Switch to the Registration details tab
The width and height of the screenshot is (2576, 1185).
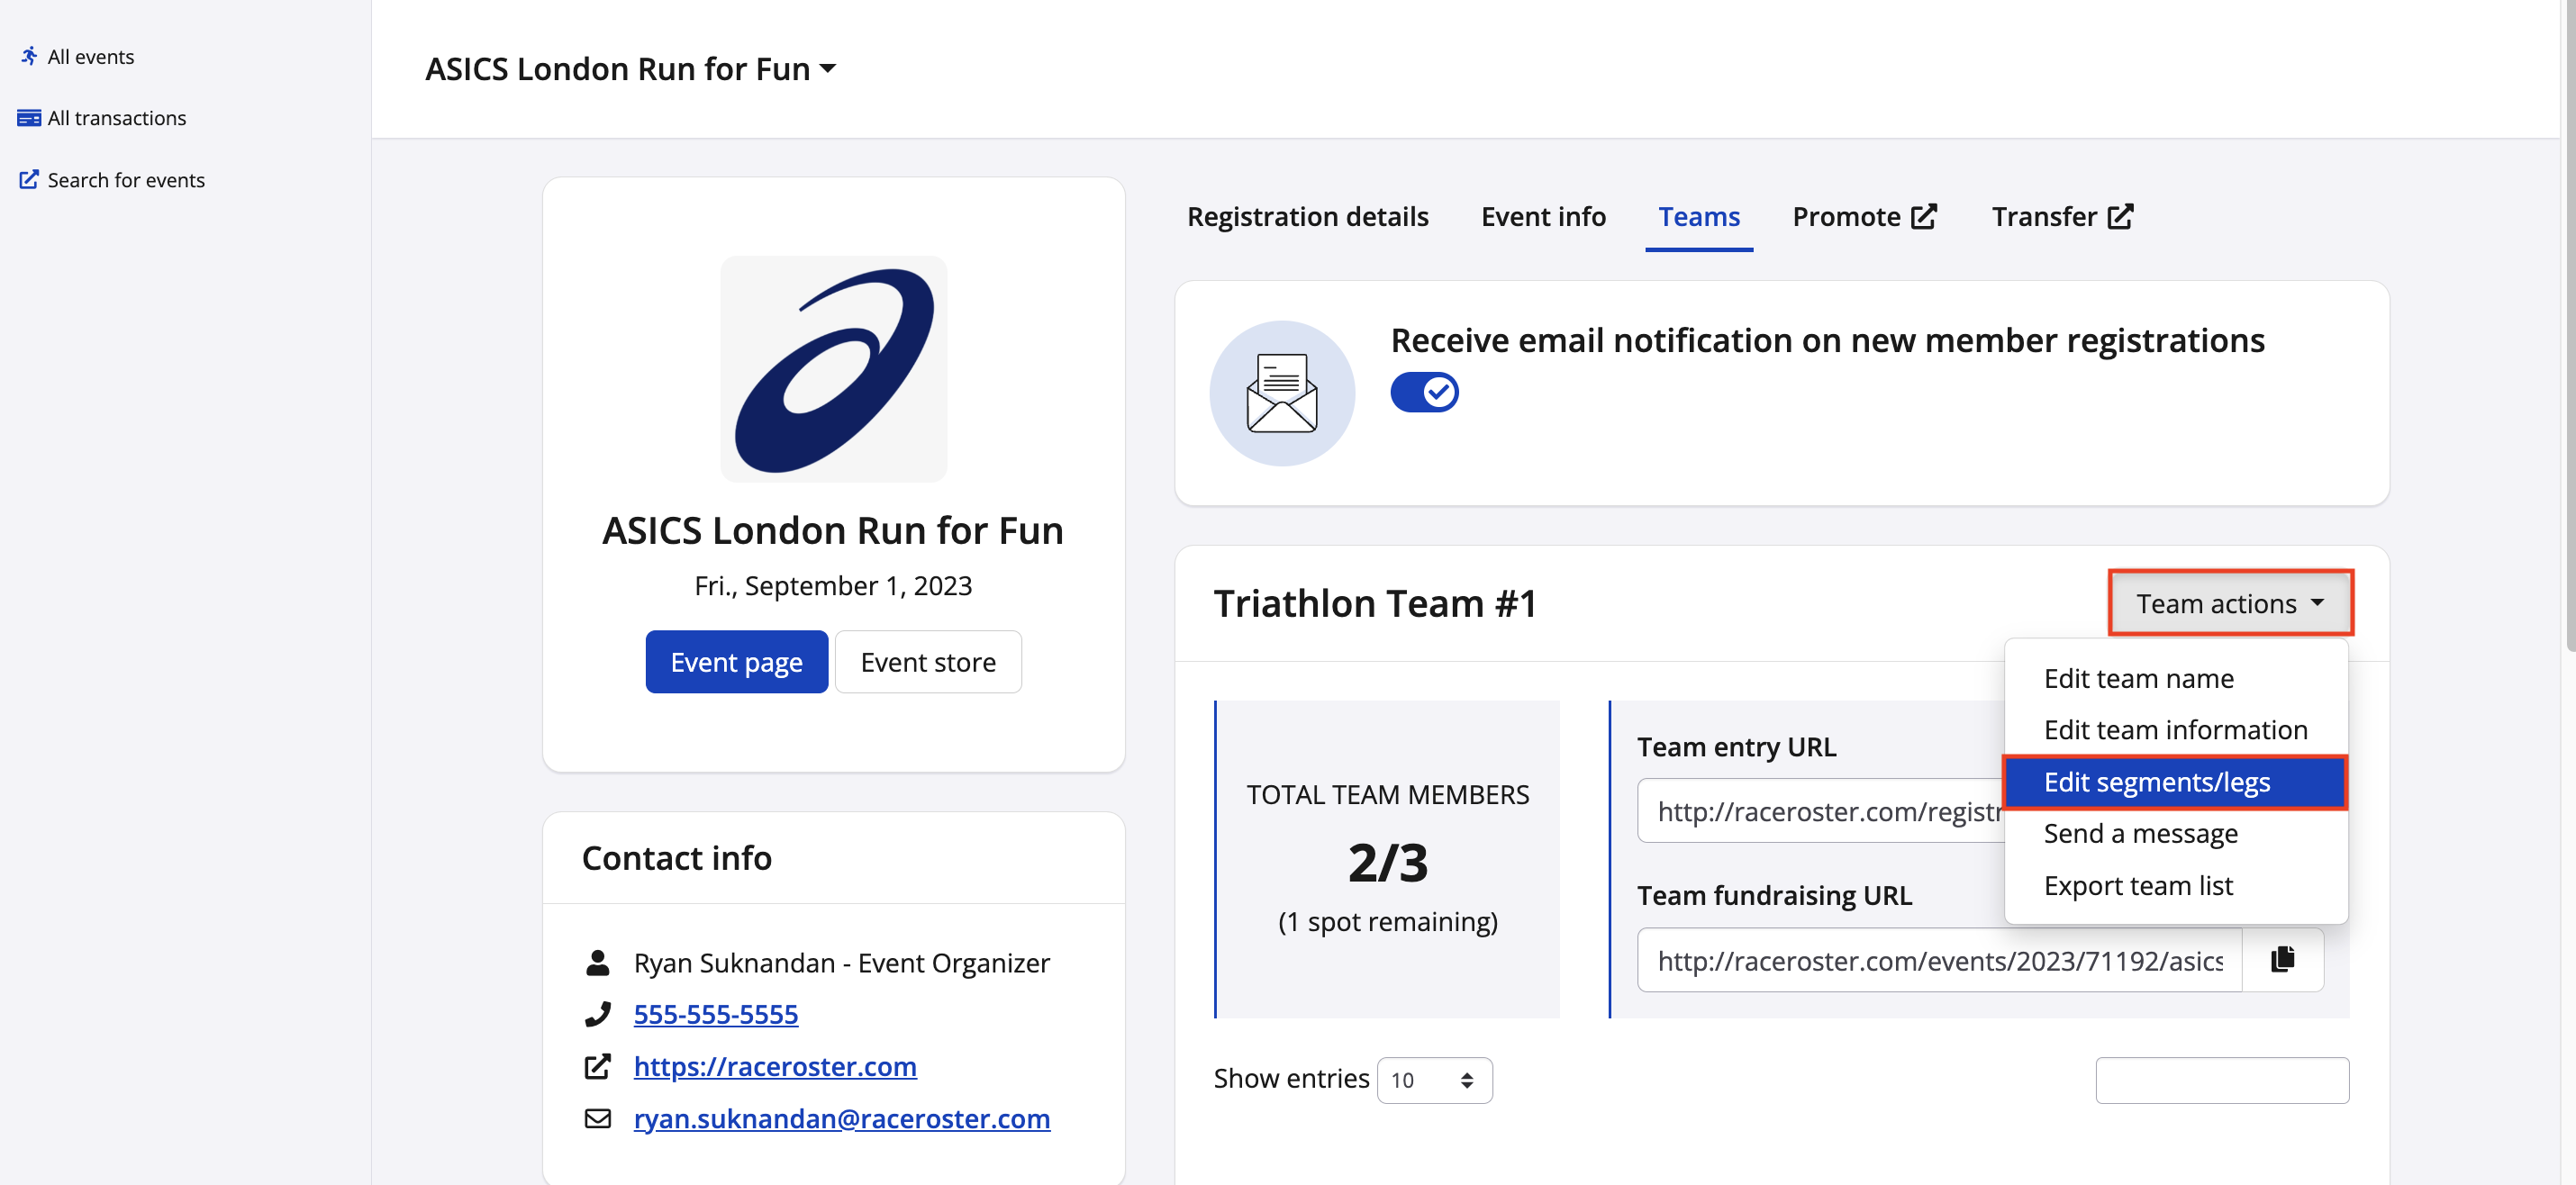(x=1307, y=217)
